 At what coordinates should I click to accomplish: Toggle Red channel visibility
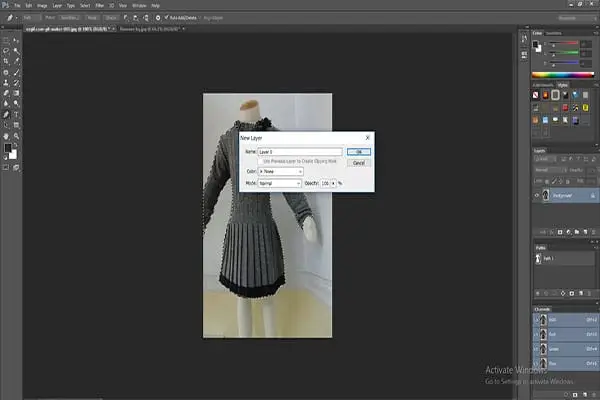[536, 335]
